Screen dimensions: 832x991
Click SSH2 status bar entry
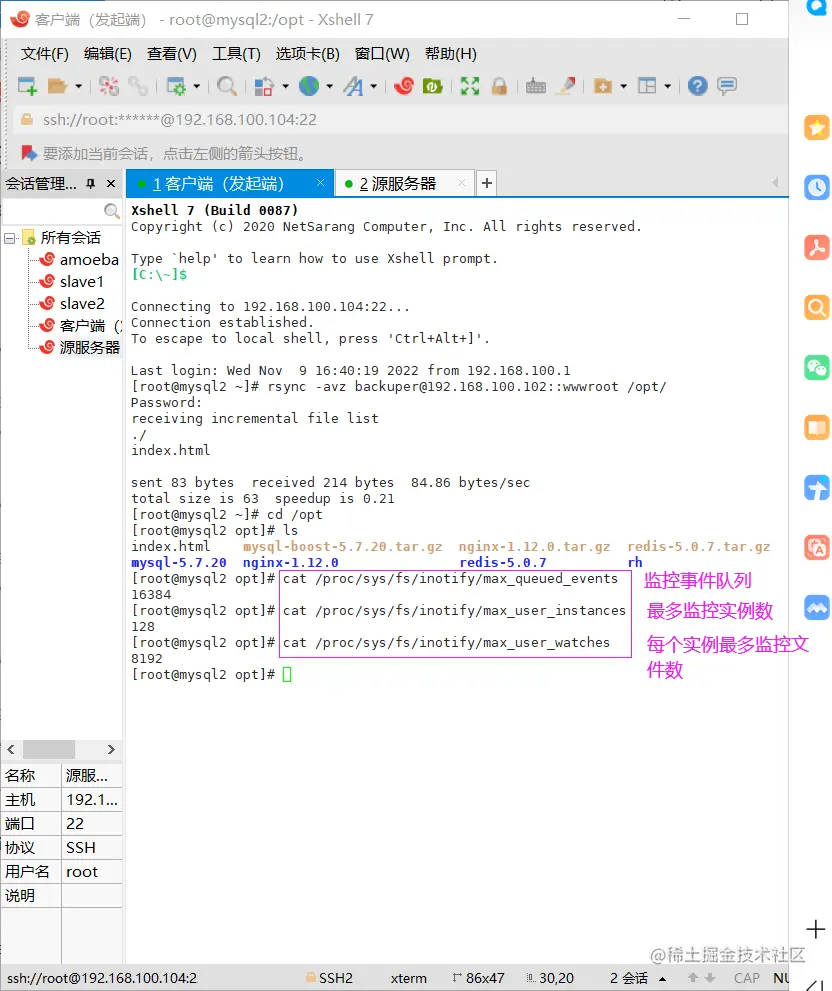click(329, 978)
